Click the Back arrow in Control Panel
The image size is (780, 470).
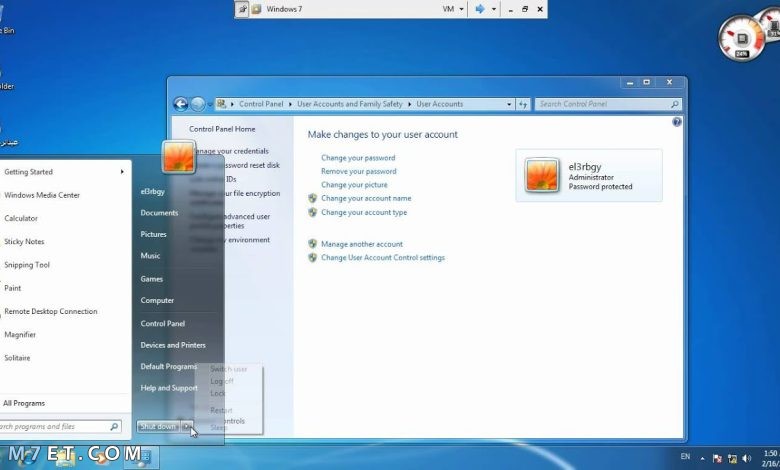pyautogui.click(x=181, y=104)
